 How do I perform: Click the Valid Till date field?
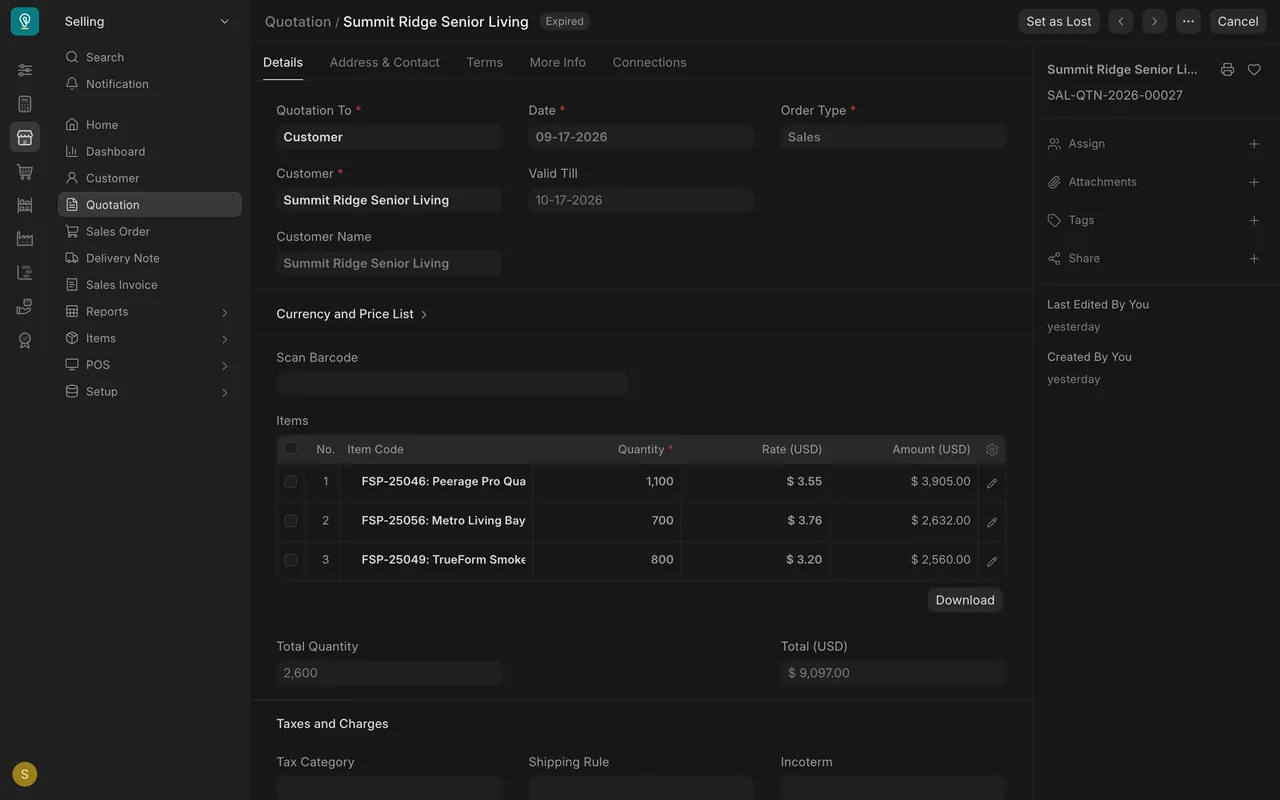[641, 200]
